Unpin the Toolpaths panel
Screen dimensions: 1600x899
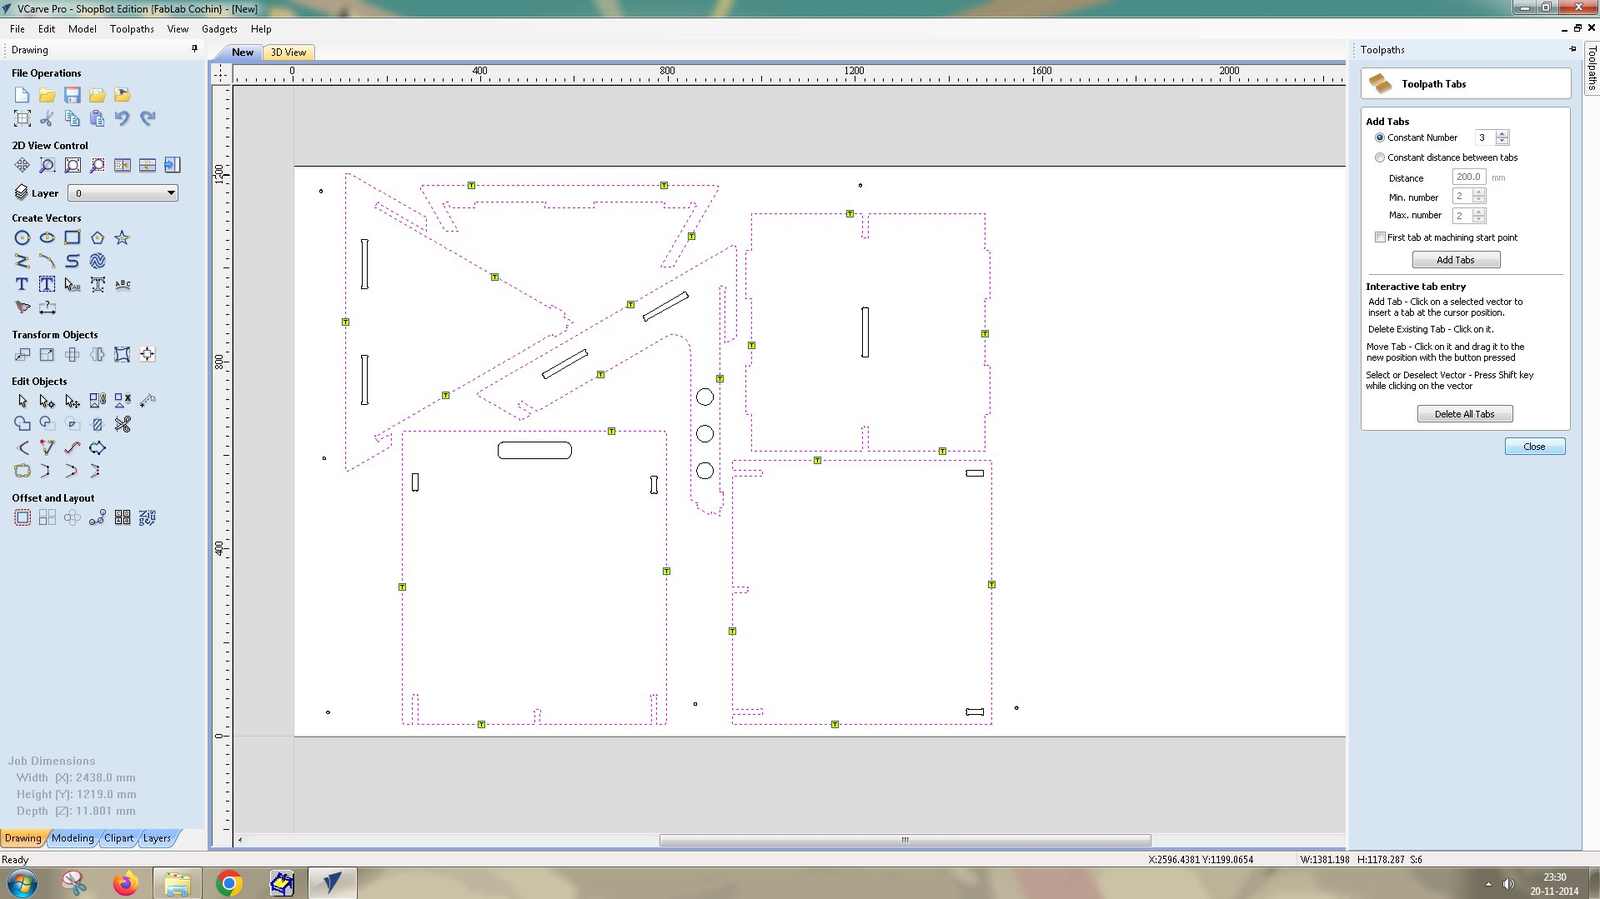(x=1572, y=49)
